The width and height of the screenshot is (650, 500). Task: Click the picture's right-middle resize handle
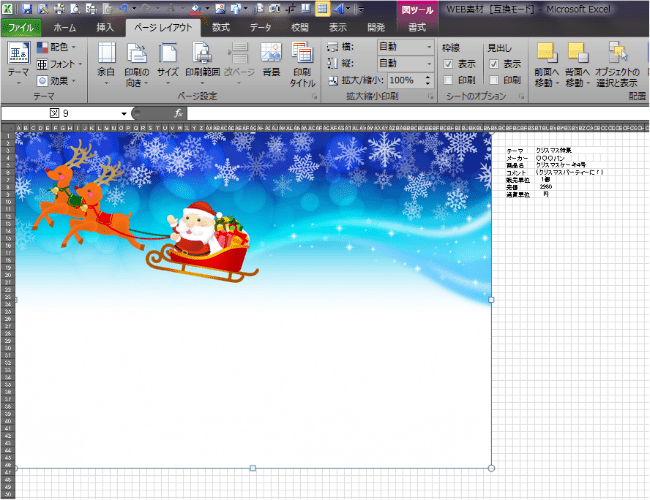492,300
